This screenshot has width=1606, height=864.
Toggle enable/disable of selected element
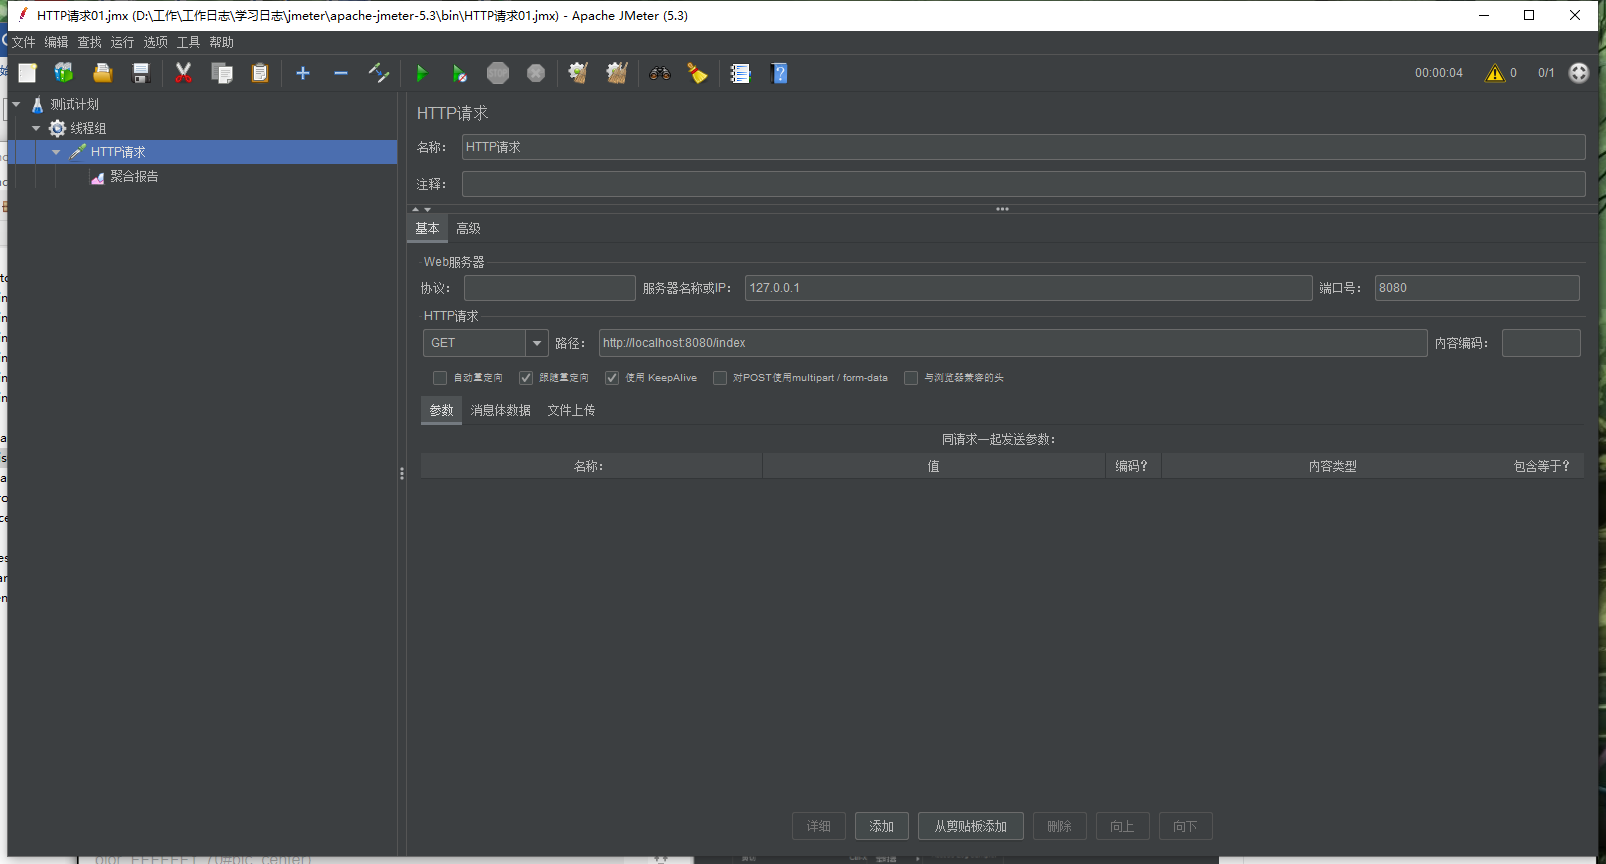point(379,73)
